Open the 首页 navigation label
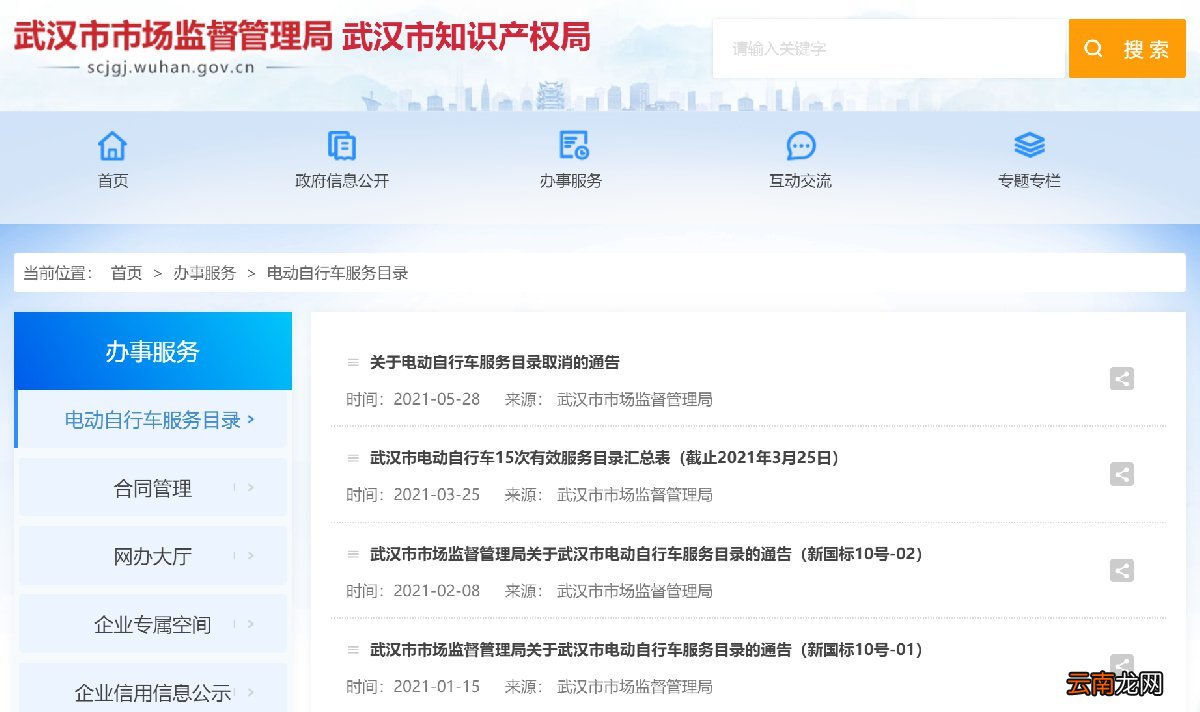Viewport: 1200px width, 712px height. click(x=113, y=181)
